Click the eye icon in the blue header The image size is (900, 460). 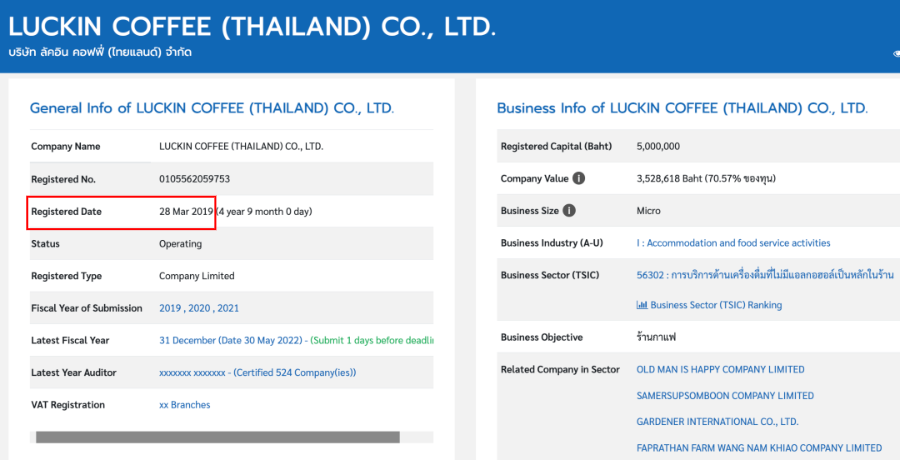click(x=897, y=53)
